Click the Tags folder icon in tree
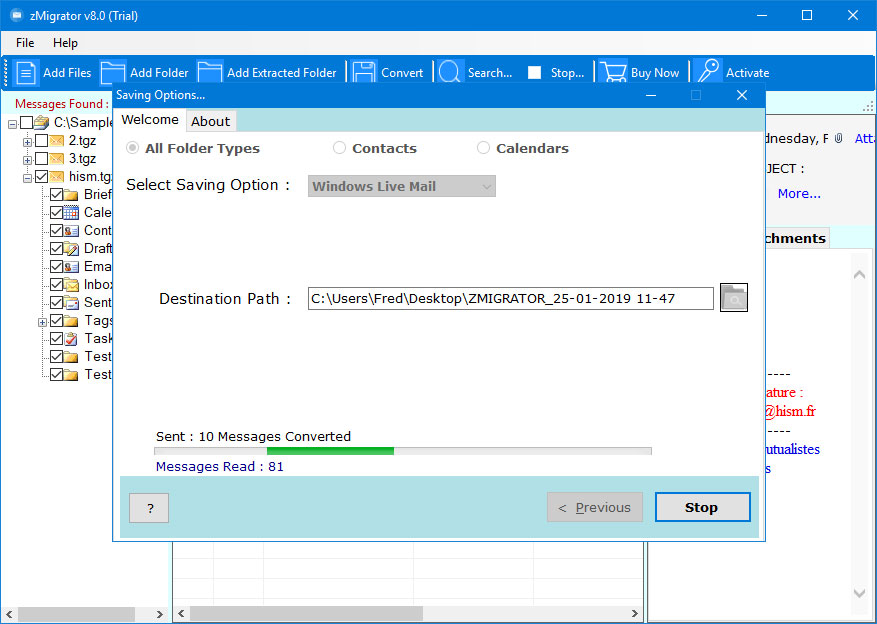Screen dimensions: 877x624 pos(71,320)
